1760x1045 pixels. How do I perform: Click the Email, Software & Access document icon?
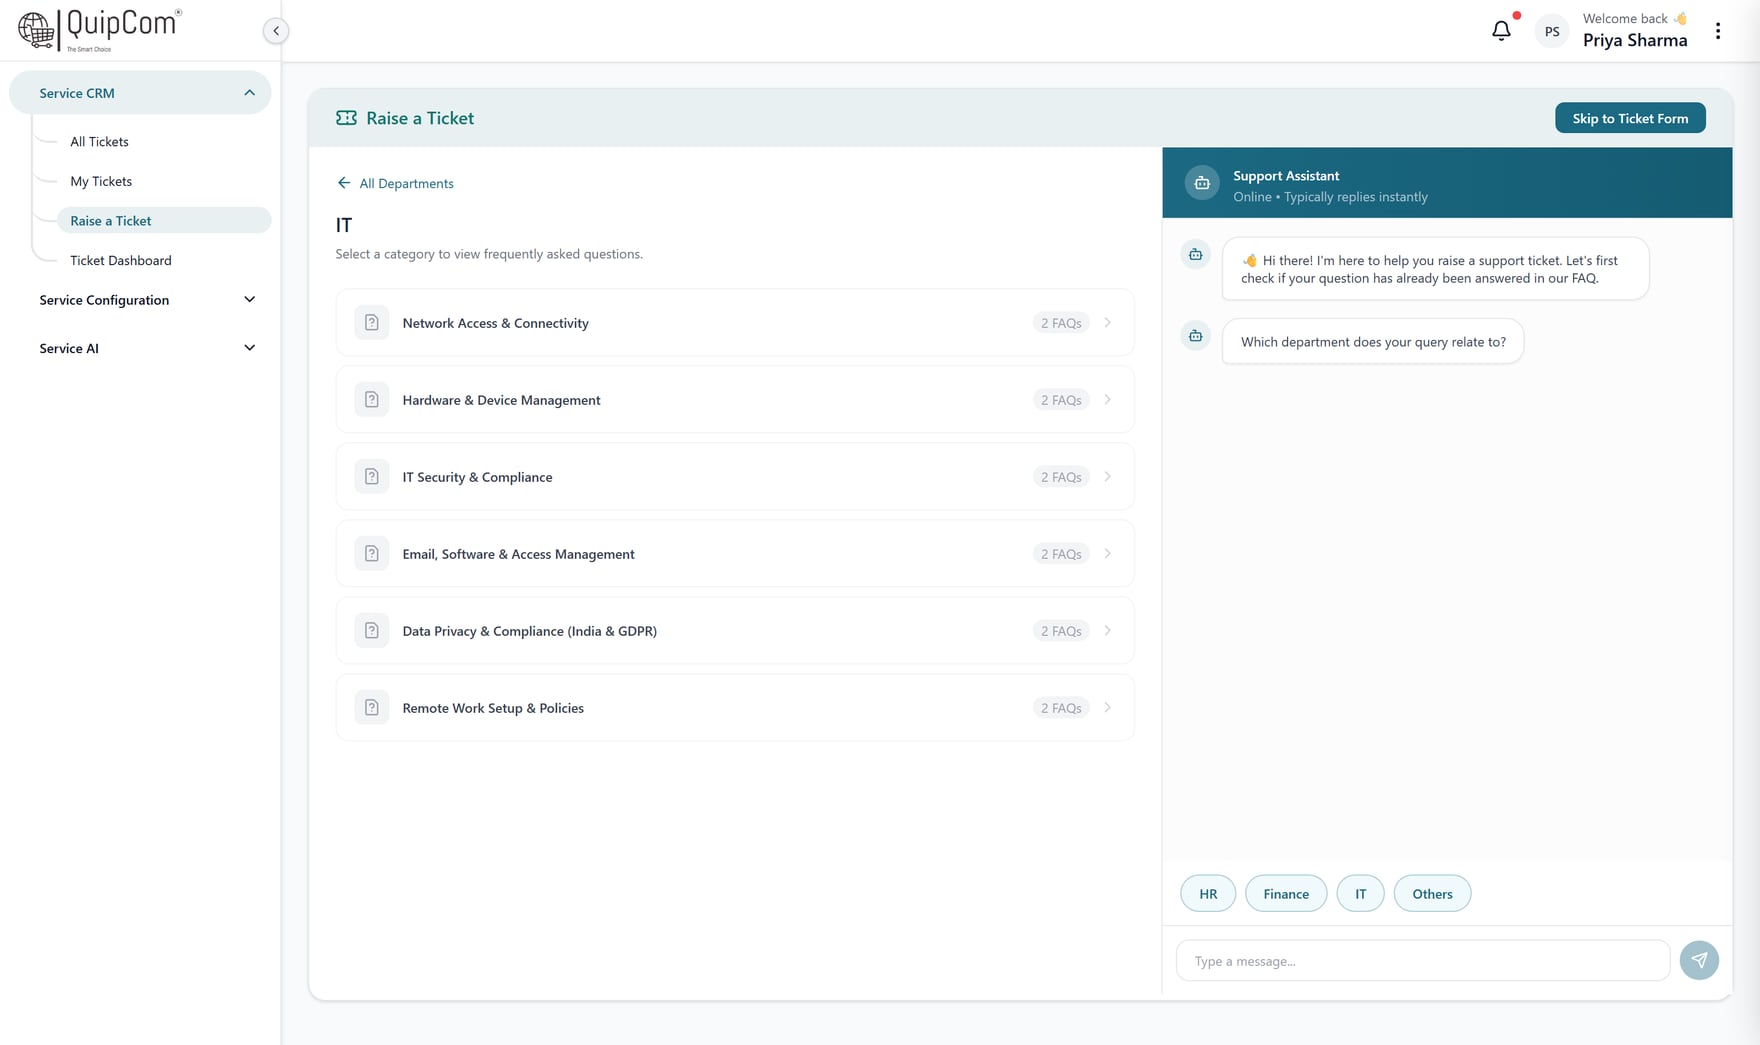tap(372, 554)
